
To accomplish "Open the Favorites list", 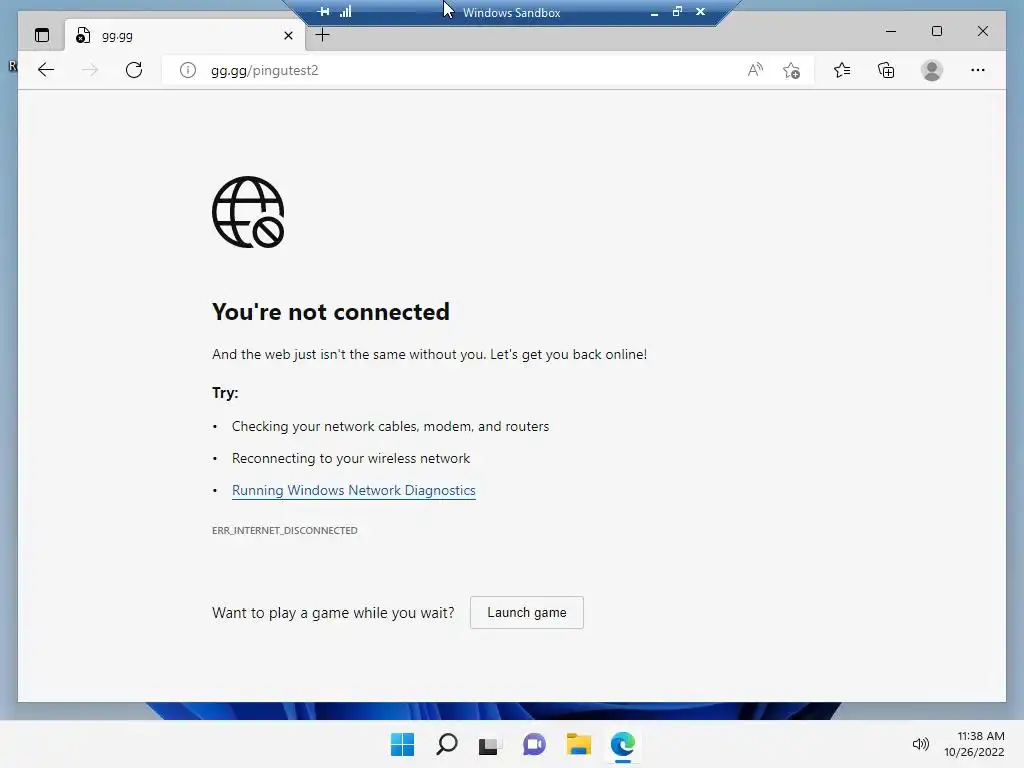I will point(842,70).
